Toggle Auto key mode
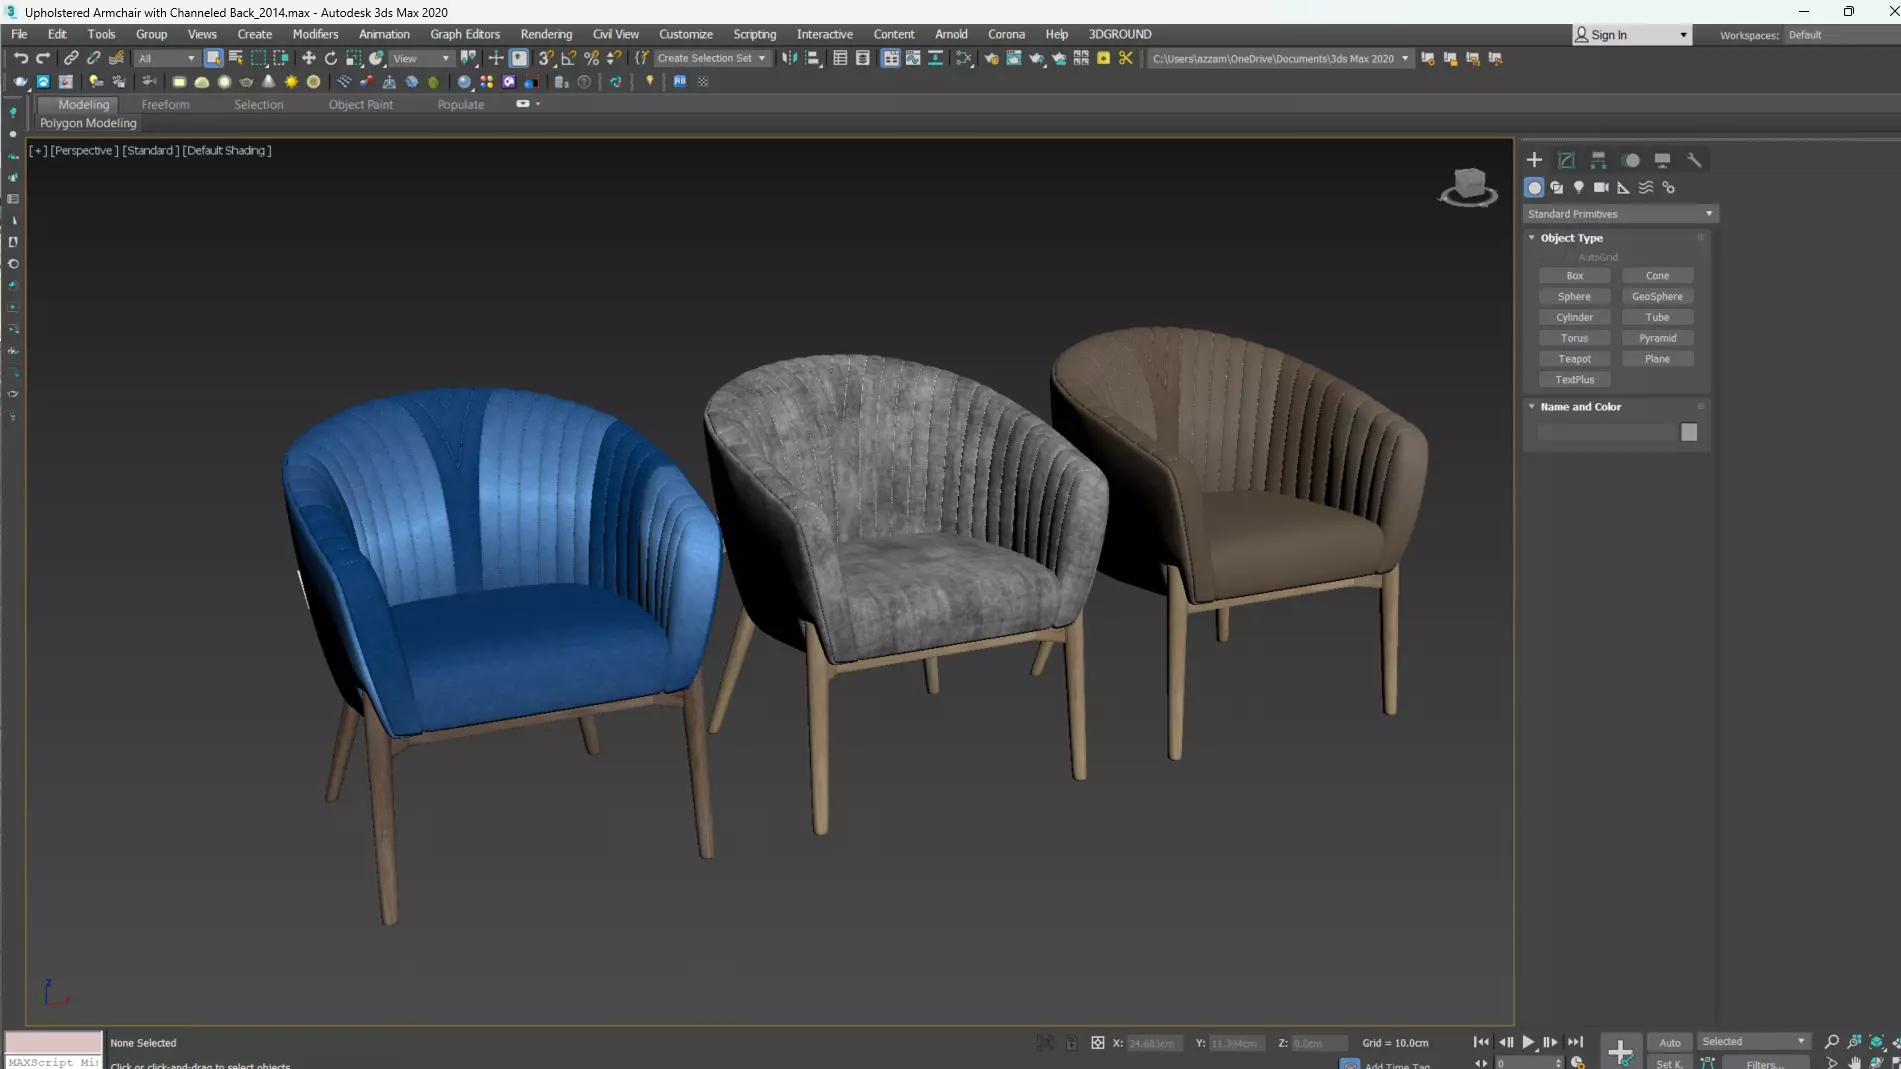 click(x=1669, y=1042)
